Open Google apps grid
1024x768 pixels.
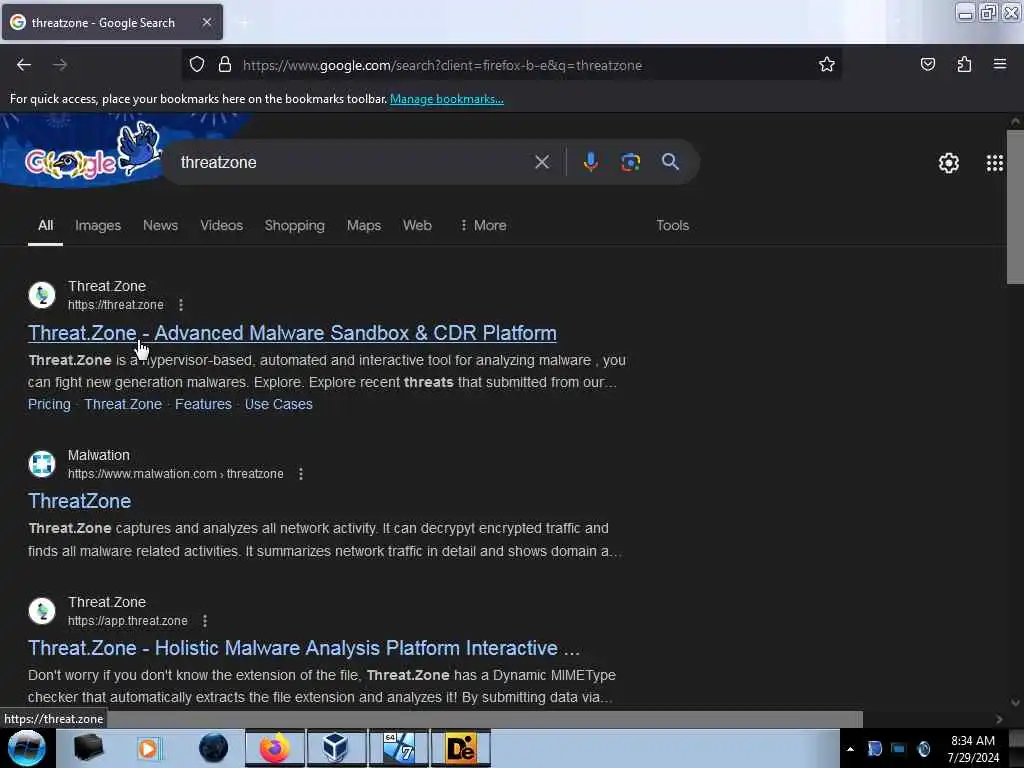click(x=995, y=163)
